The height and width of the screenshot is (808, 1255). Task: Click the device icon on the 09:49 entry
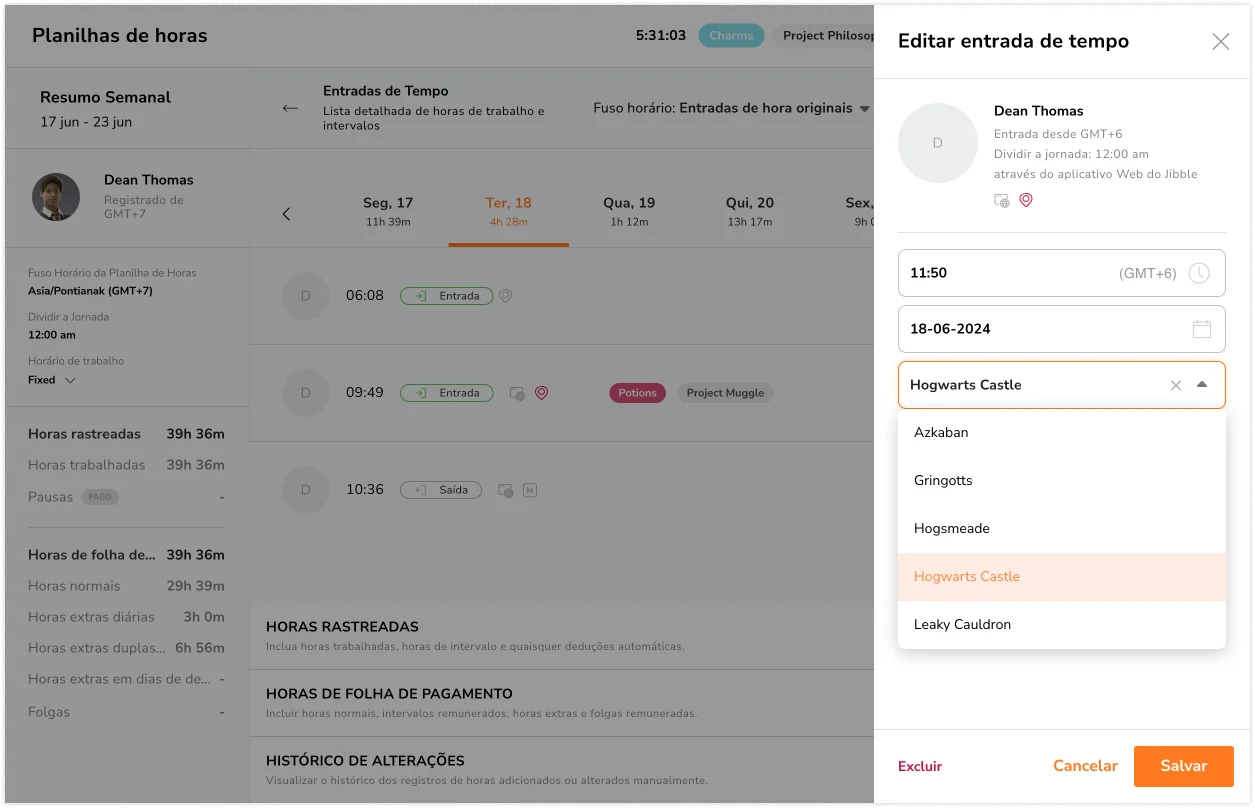pos(517,393)
